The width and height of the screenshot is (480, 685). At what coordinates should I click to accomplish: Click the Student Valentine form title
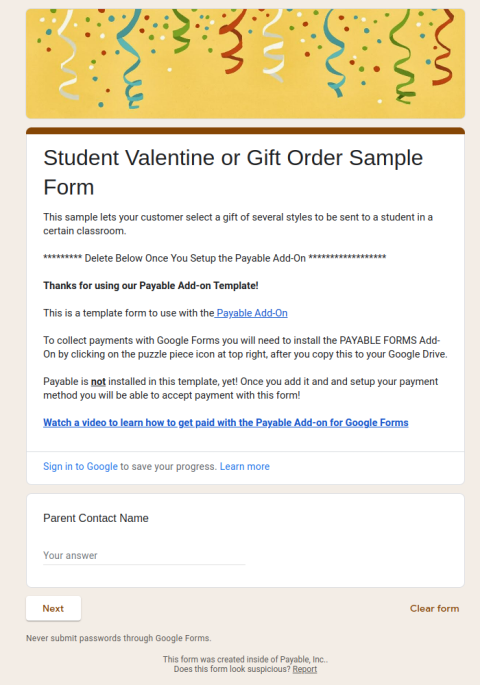pos(233,172)
